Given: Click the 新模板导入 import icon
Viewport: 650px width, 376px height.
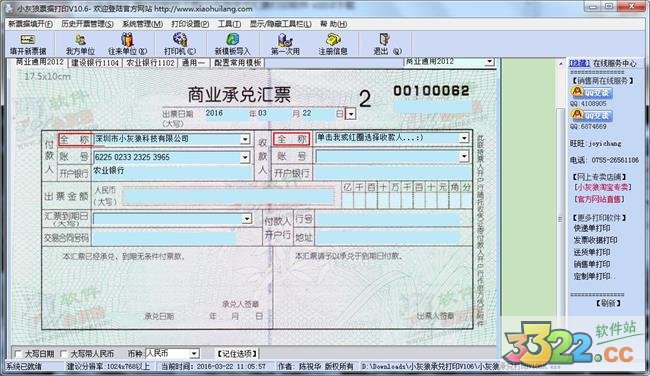Looking at the screenshot, I should click(232, 44).
